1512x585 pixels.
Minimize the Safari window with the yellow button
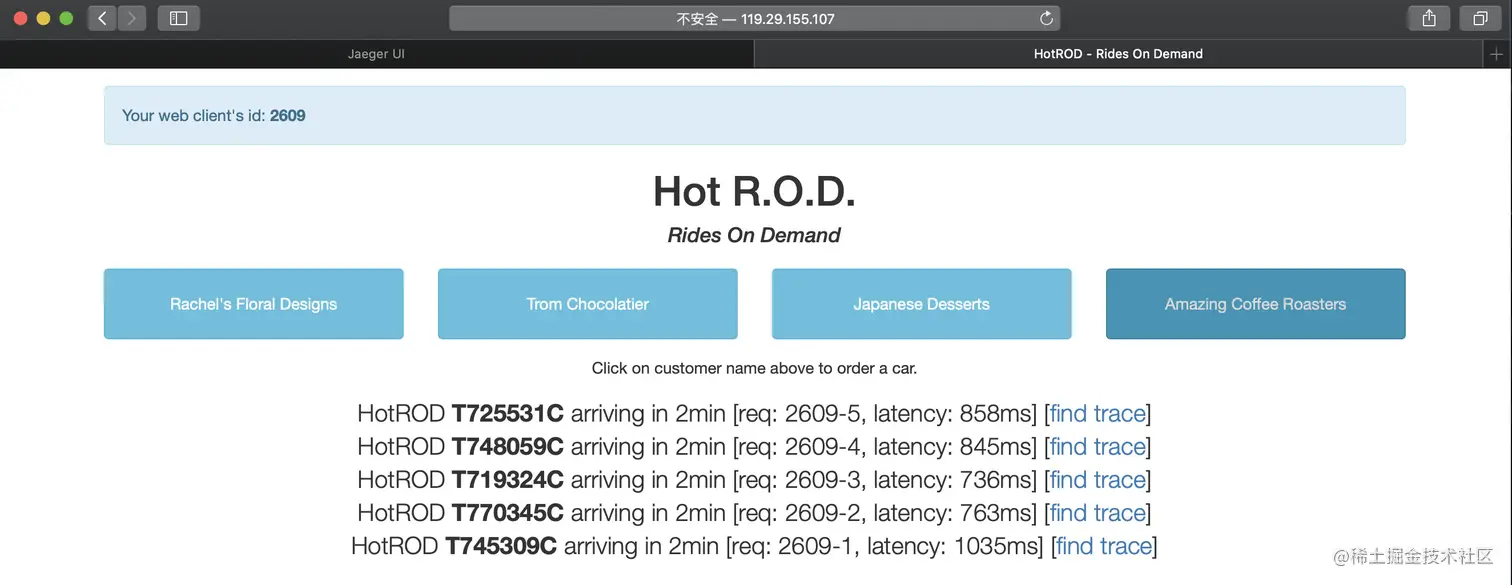click(43, 18)
